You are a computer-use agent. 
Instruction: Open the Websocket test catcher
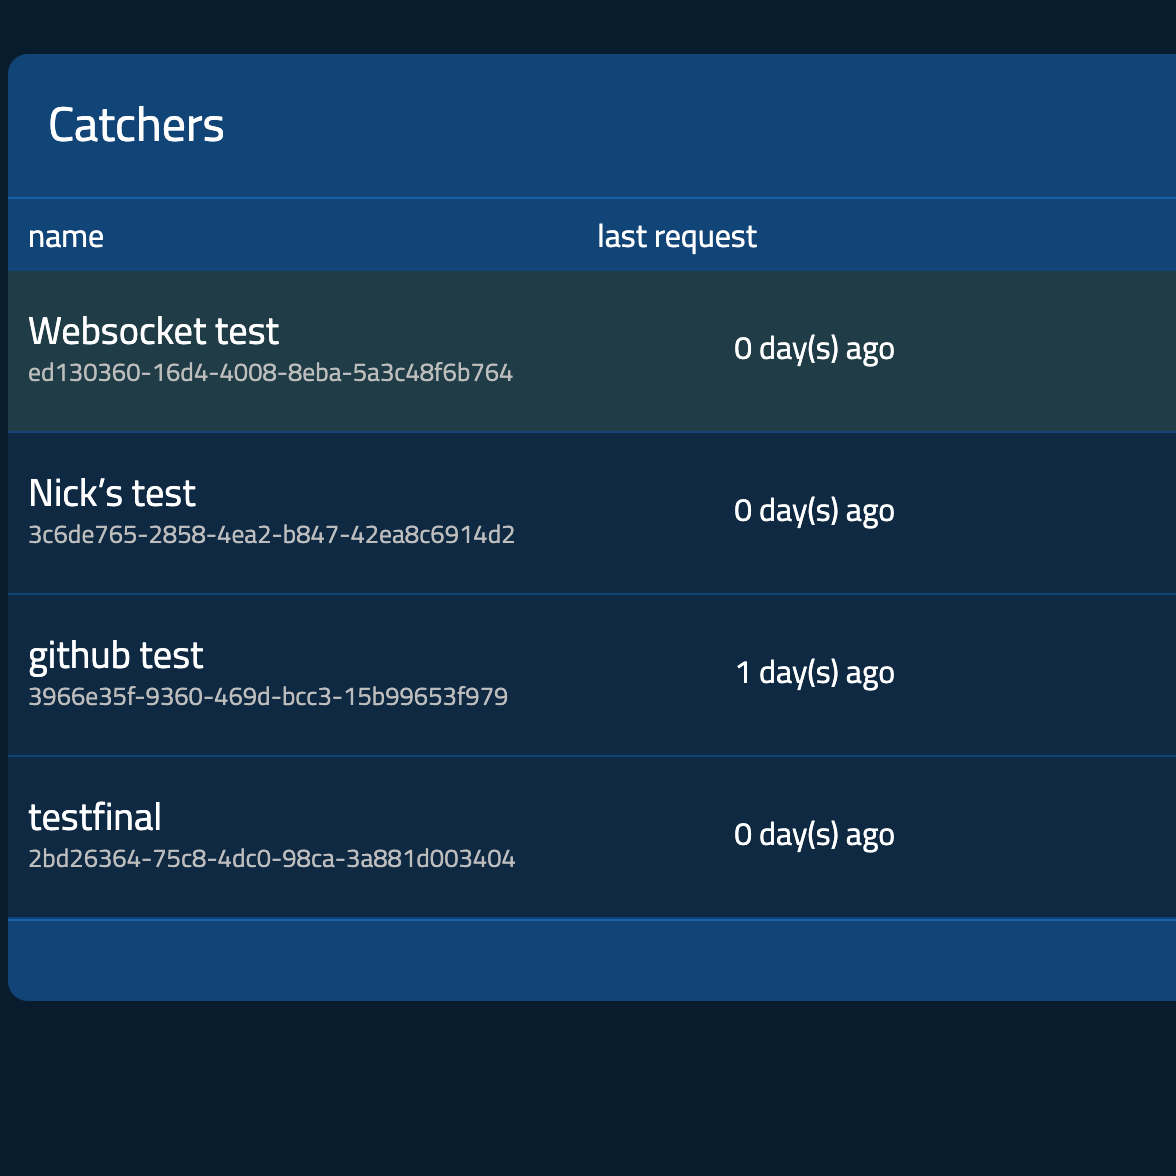(154, 331)
